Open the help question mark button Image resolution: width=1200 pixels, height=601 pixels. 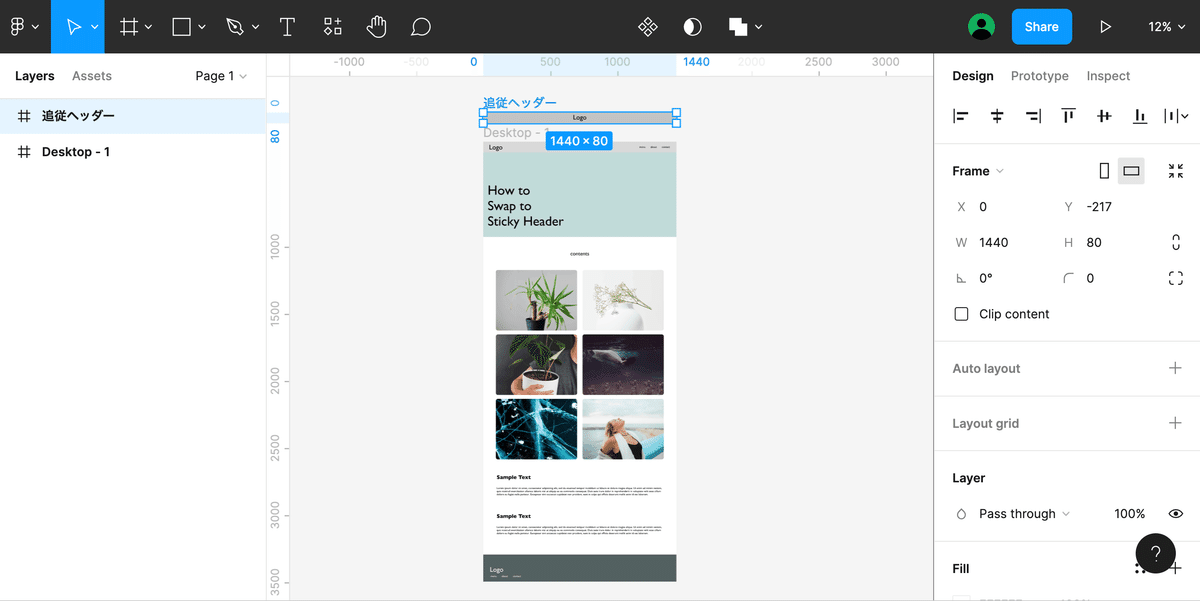pyautogui.click(x=1155, y=553)
